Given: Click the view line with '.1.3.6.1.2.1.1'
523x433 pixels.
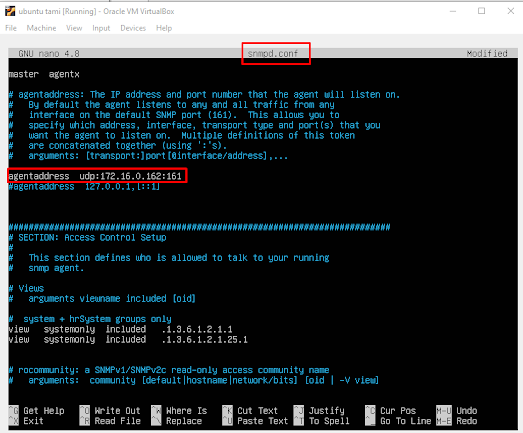Looking at the screenshot, I should point(120,329).
